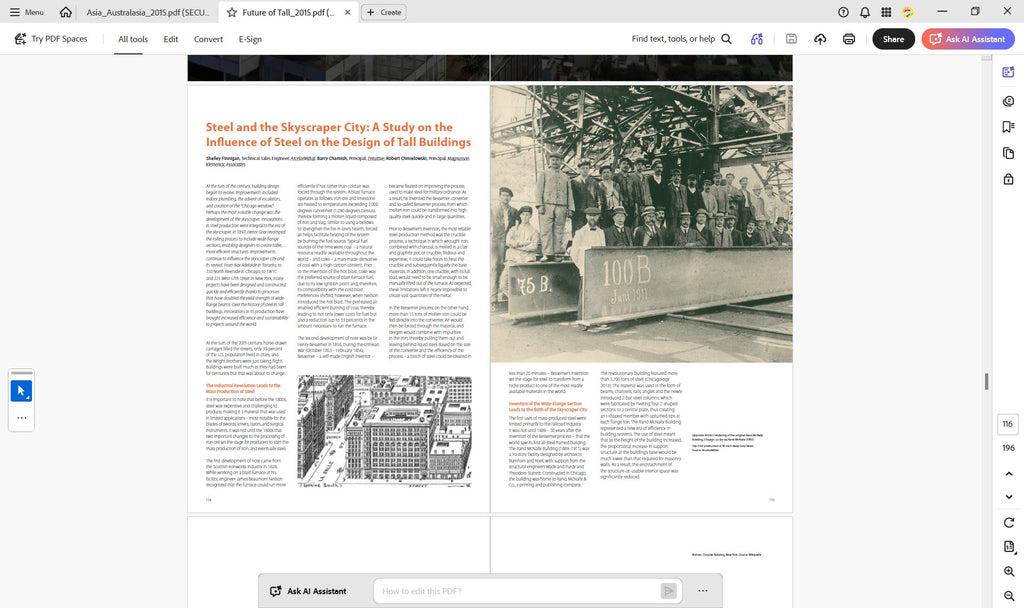This screenshot has height=608, width=1024.
Task: Star the Future of Tall_2015.pdf tab
Action: click(x=232, y=12)
